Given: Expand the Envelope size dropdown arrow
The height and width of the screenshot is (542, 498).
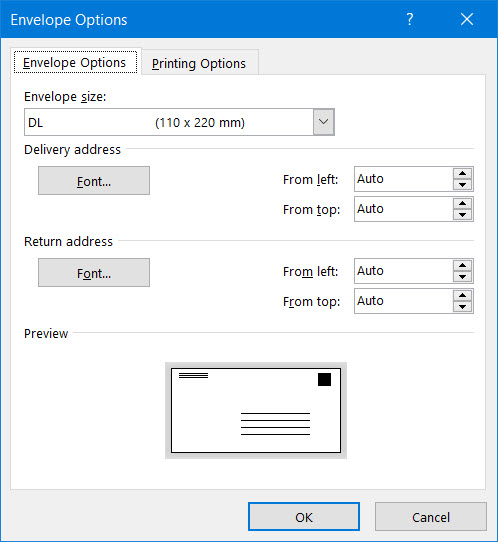Looking at the screenshot, I should (324, 122).
